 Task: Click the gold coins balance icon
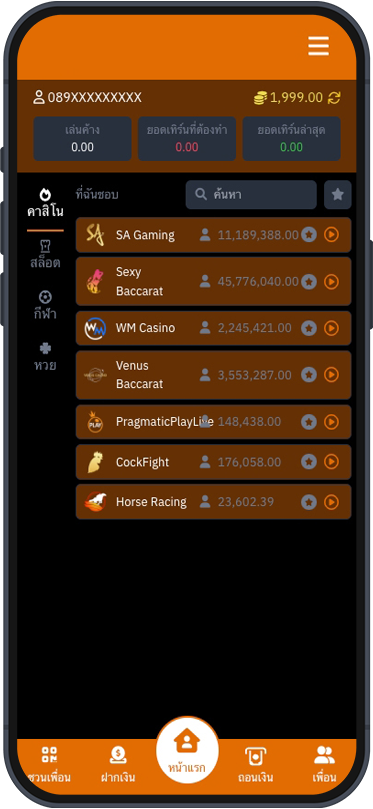(261, 98)
